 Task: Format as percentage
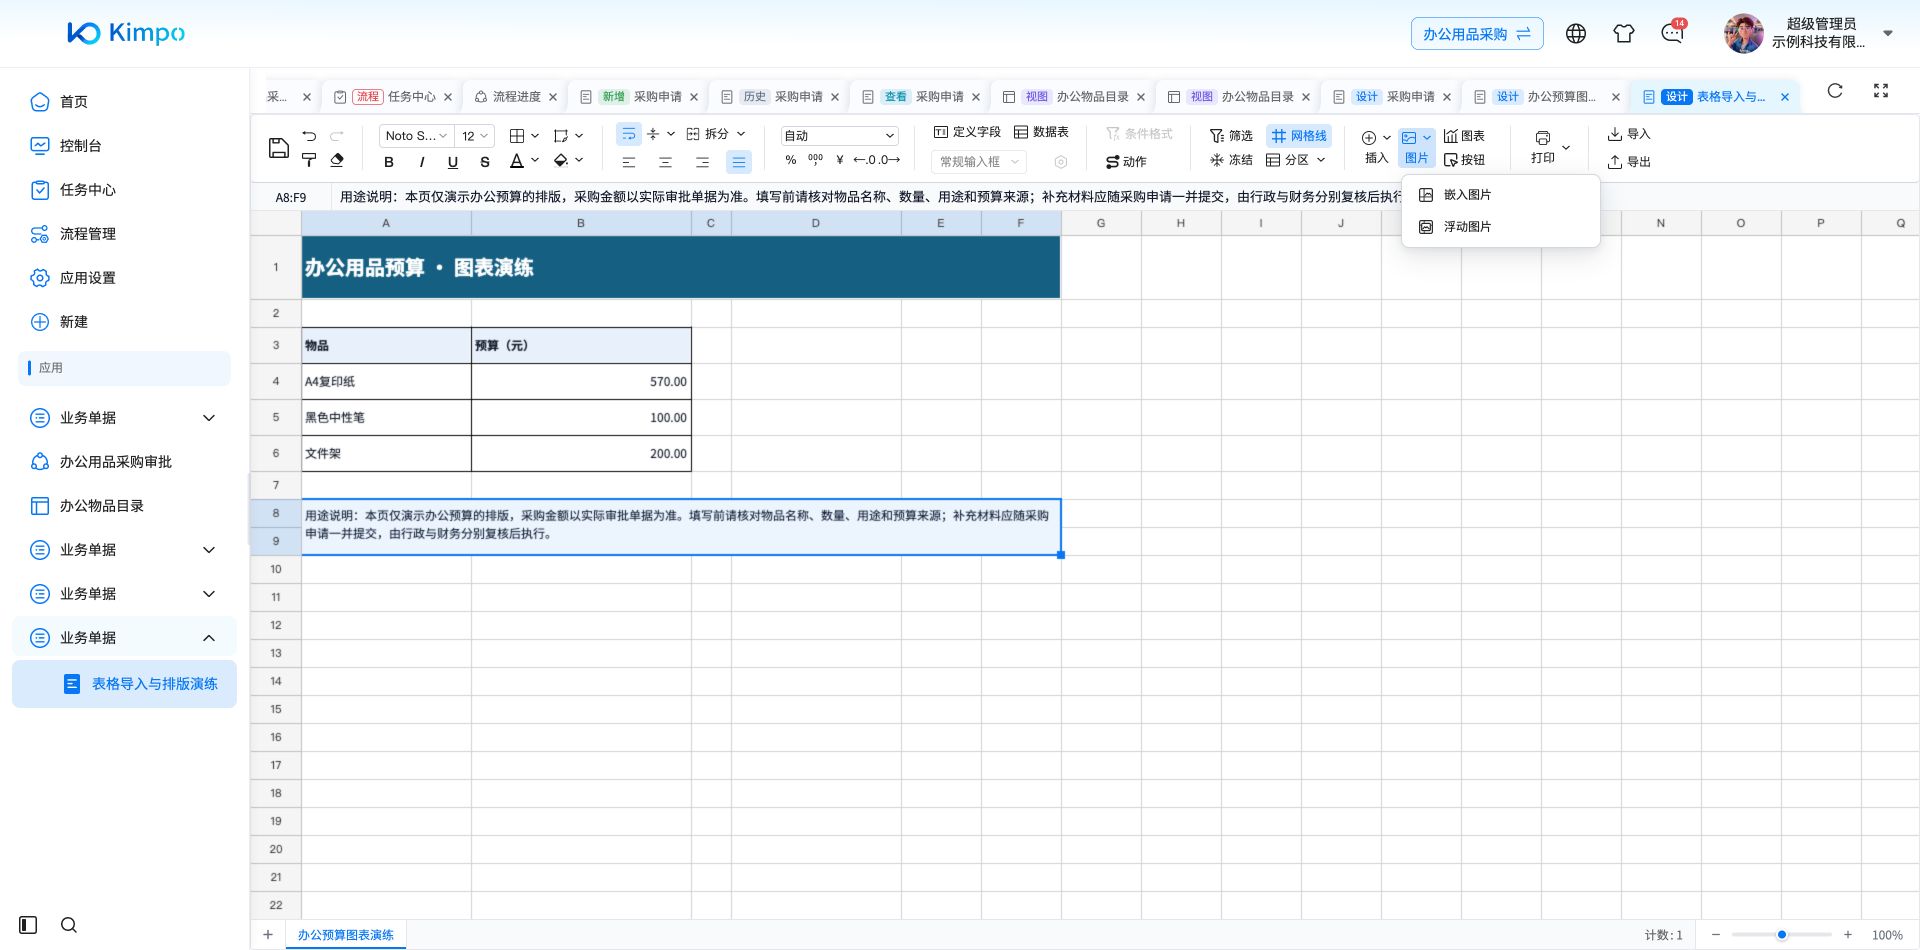point(791,160)
